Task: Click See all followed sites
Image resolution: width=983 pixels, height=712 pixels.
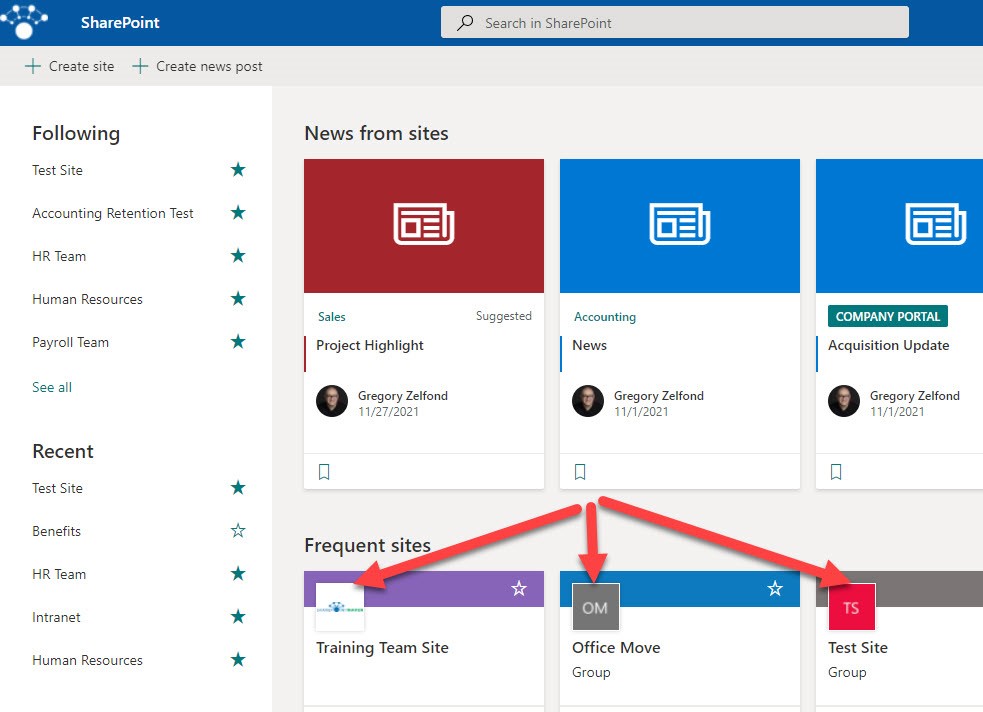Action: click(x=52, y=387)
